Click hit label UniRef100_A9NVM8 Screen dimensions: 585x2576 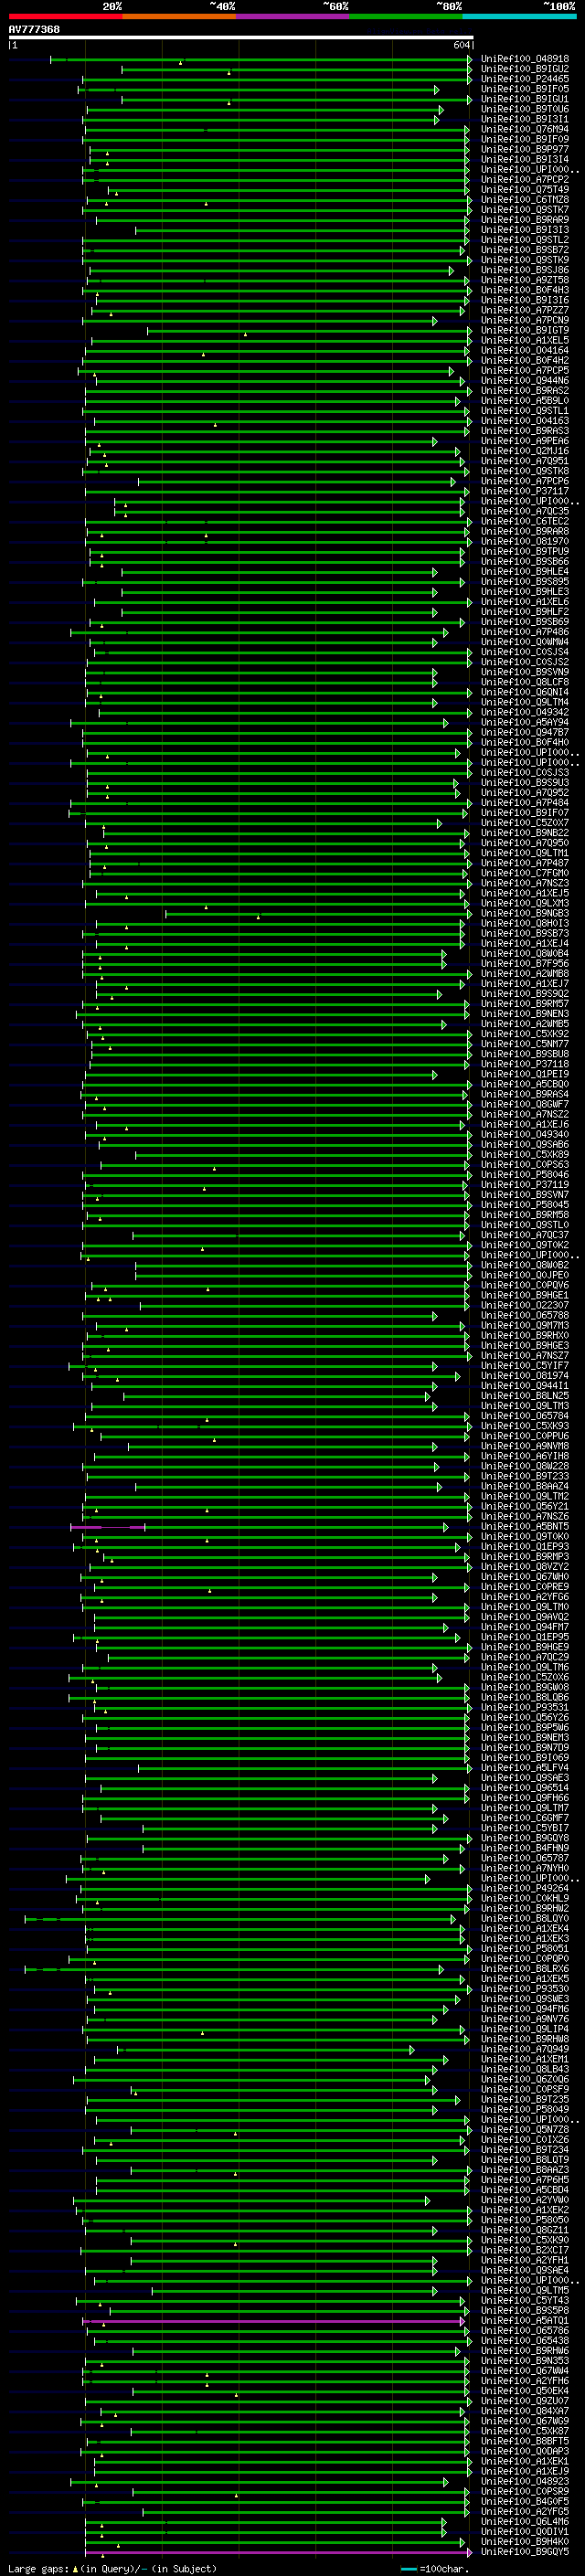pos(525,1446)
